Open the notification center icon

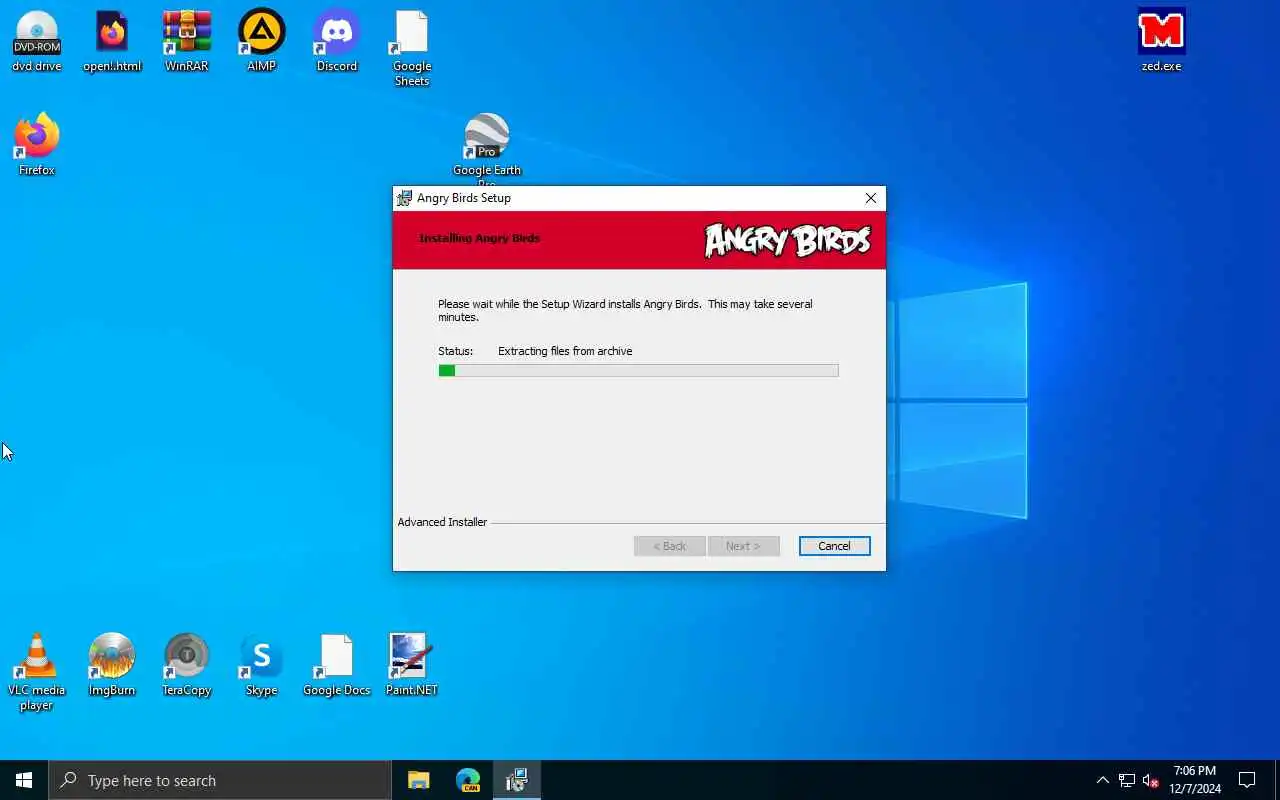coord(1247,780)
